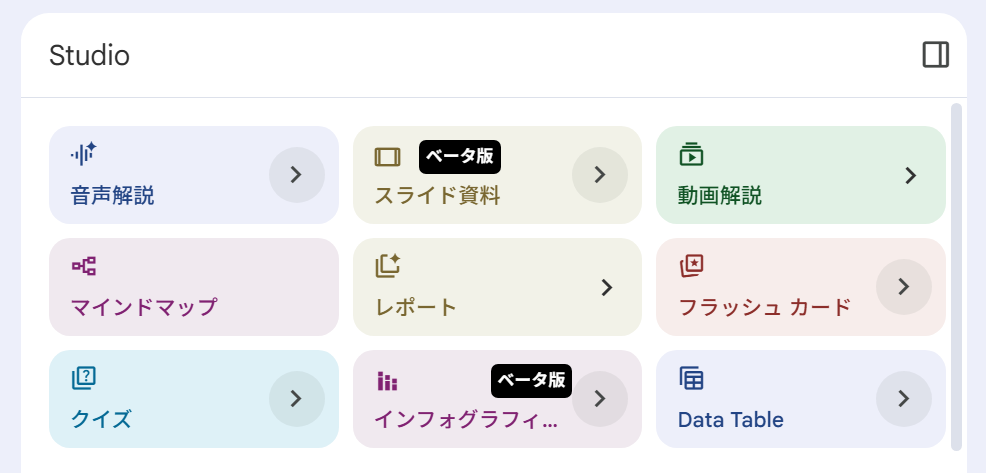Expand クイズ options chevron

[x=296, y=398]
